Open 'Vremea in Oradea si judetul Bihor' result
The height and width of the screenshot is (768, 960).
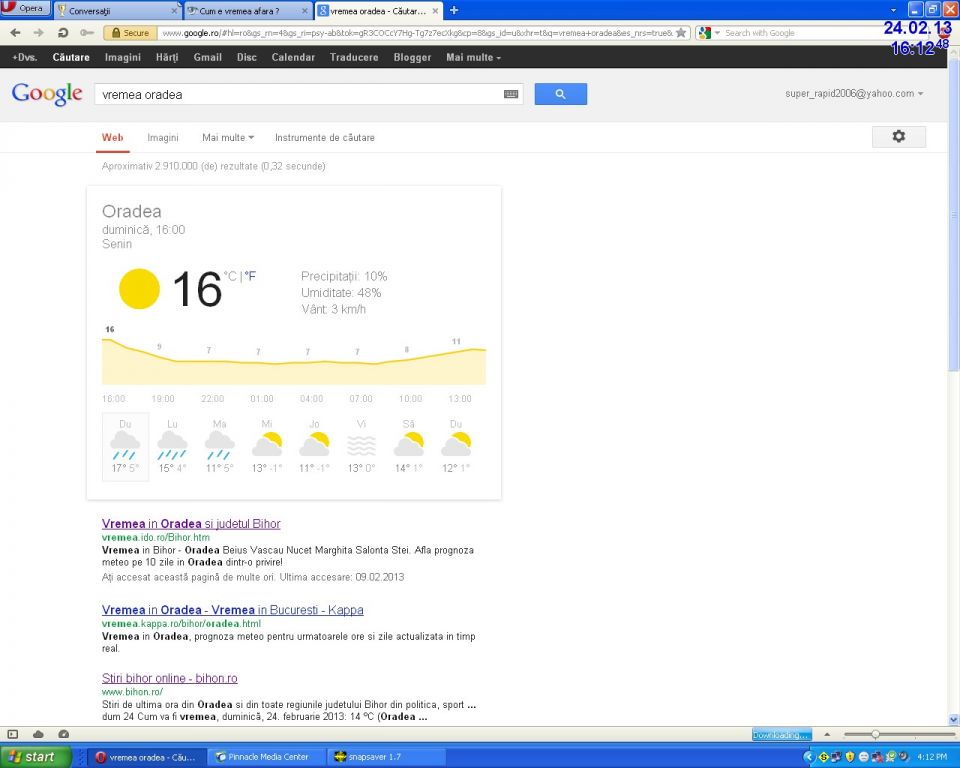click(x=191, y=524)
